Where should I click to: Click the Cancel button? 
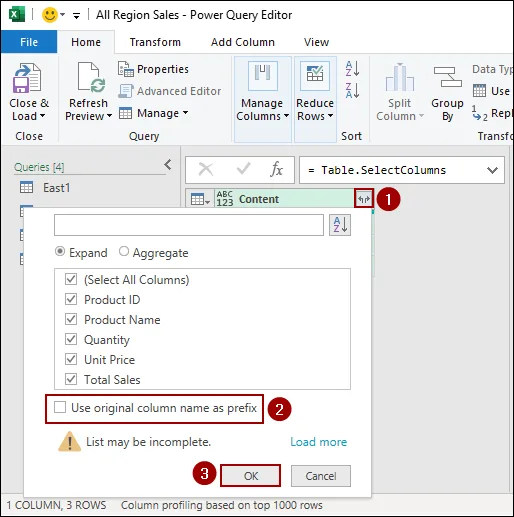pyautogui.click(x=321, y=476)
